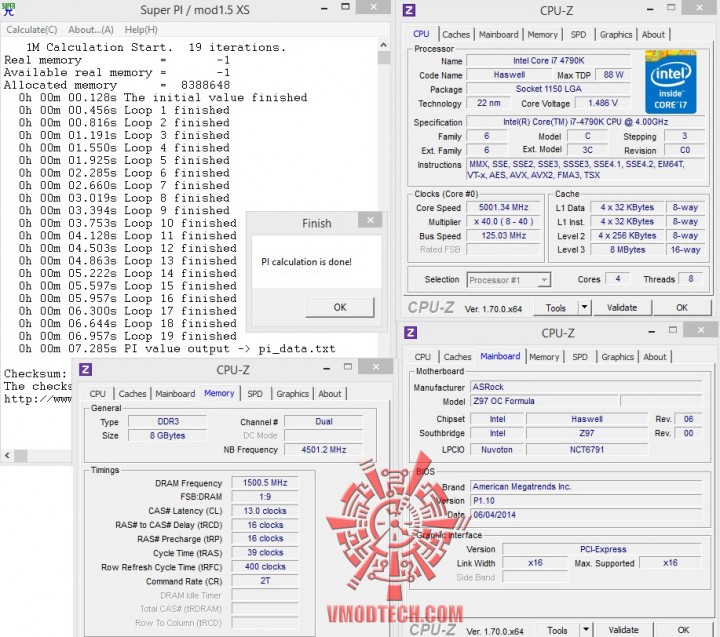Maximize the CPU-Z Memory window
The height and width of the screenshot is (637, 720).
click(x=348, y=366)
